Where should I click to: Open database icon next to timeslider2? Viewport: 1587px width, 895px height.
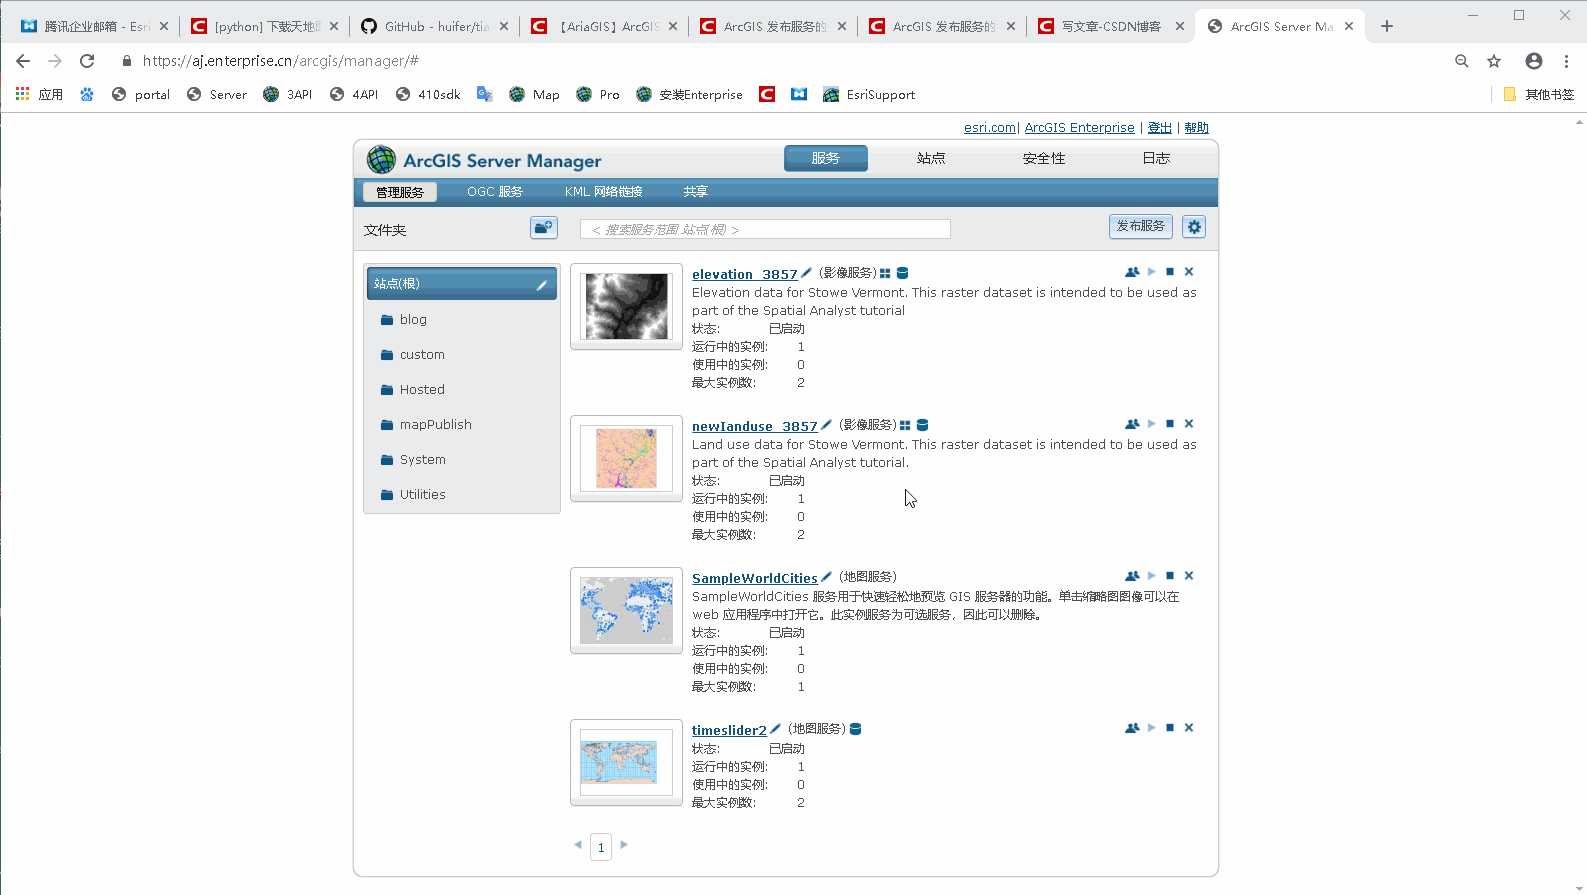click(855, 729)
